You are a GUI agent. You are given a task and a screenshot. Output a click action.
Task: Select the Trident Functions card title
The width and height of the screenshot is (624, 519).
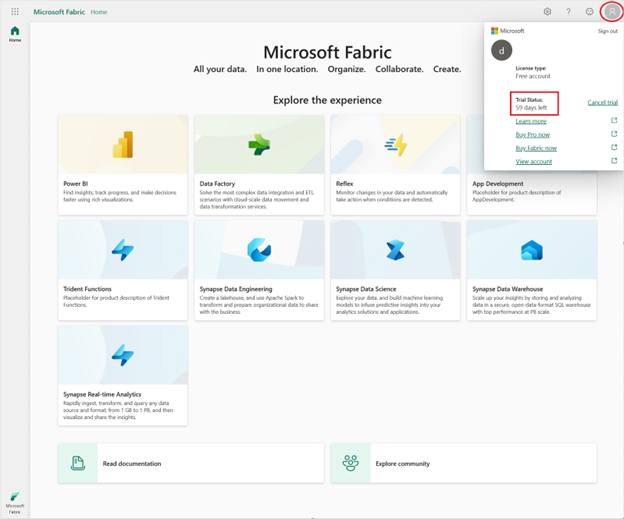(87, 289)
